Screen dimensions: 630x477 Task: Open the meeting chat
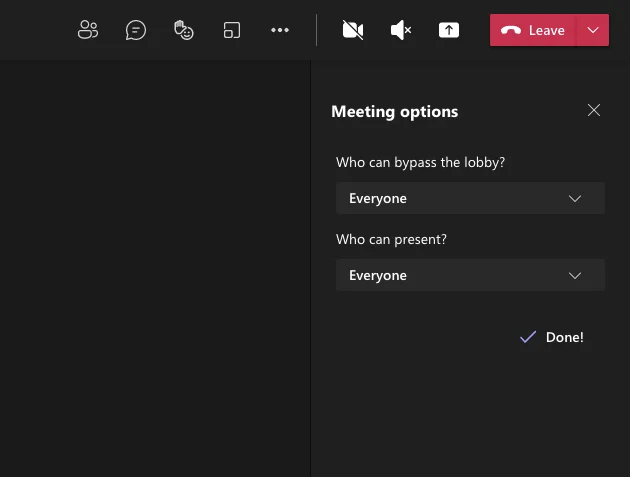point(136,30)
